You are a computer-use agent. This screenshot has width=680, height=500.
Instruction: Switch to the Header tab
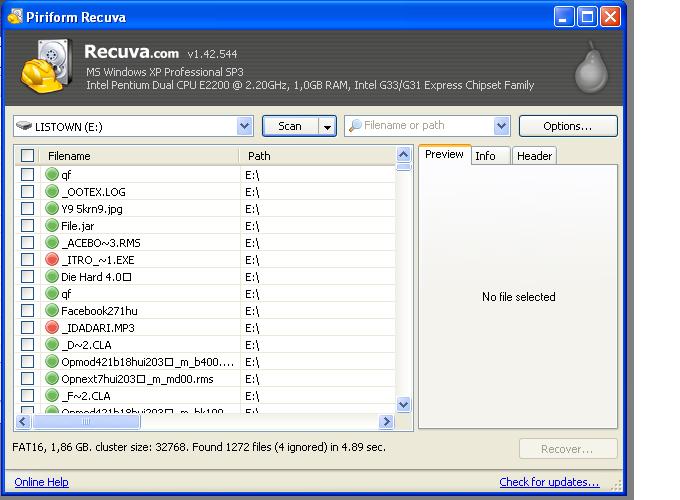(x=534, y=156)
